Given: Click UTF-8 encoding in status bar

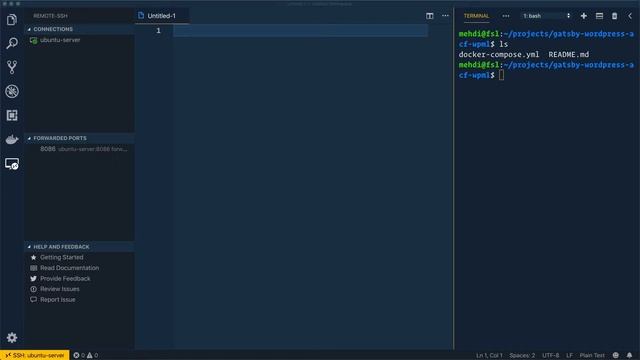Looking at the screenshot, I should pyautogui.click(x=550, y=355).
